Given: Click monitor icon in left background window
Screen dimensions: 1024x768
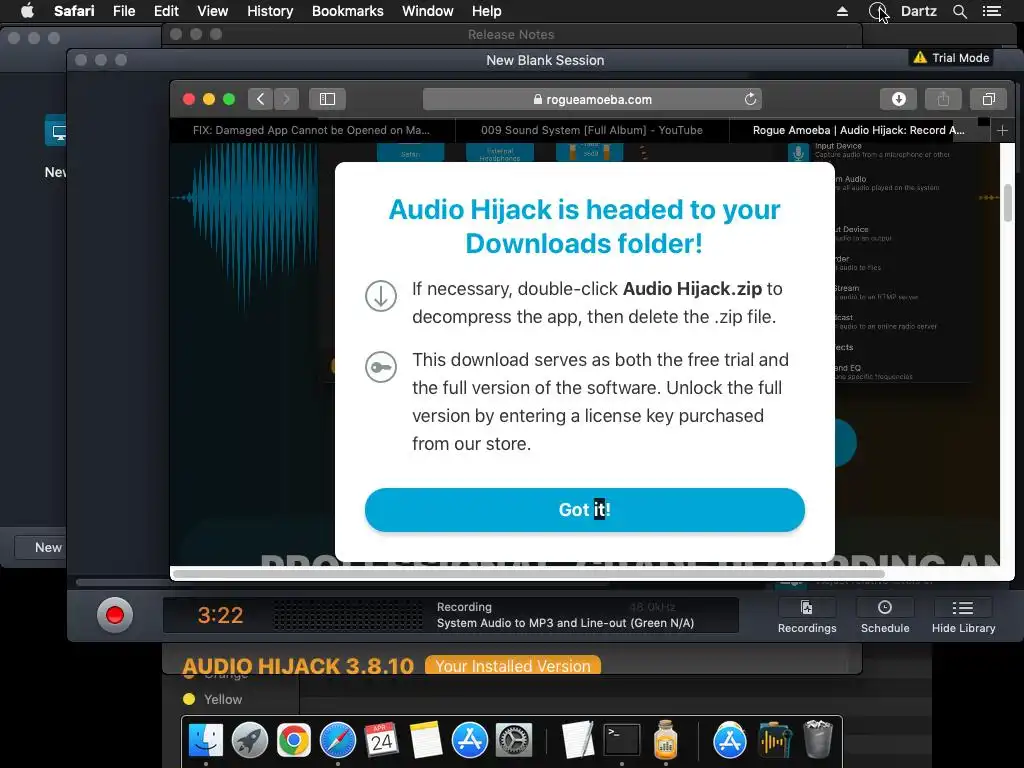Looking at the screenshot, I should coord(56,133).
